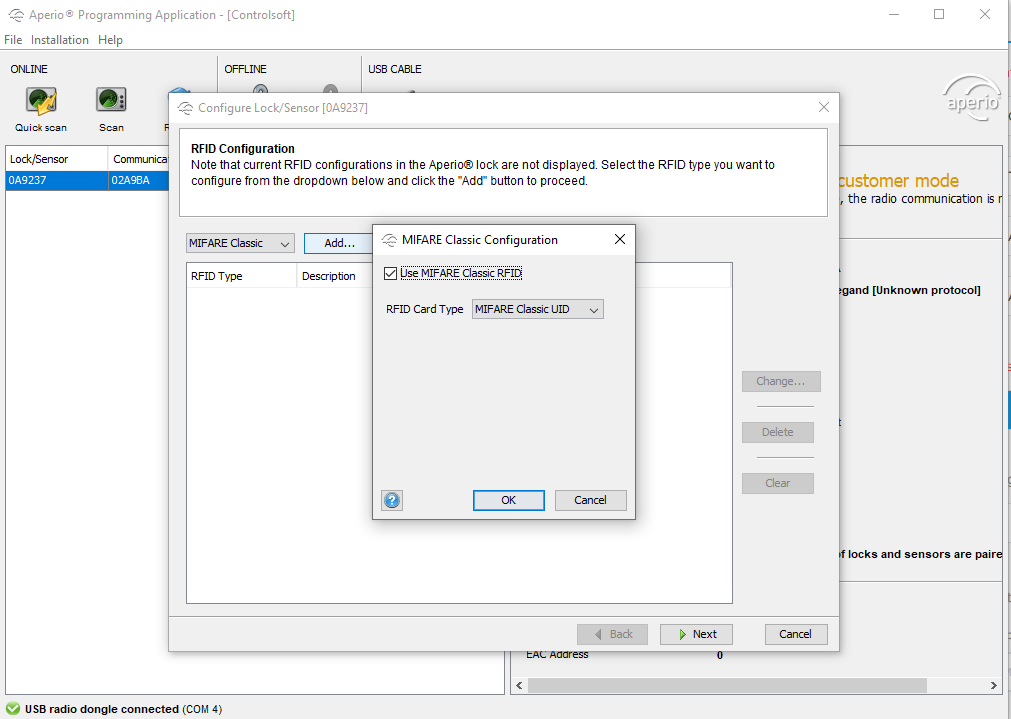Click the Clear button
This screenshot has height=719, width=1011.
tap(778, 483)
